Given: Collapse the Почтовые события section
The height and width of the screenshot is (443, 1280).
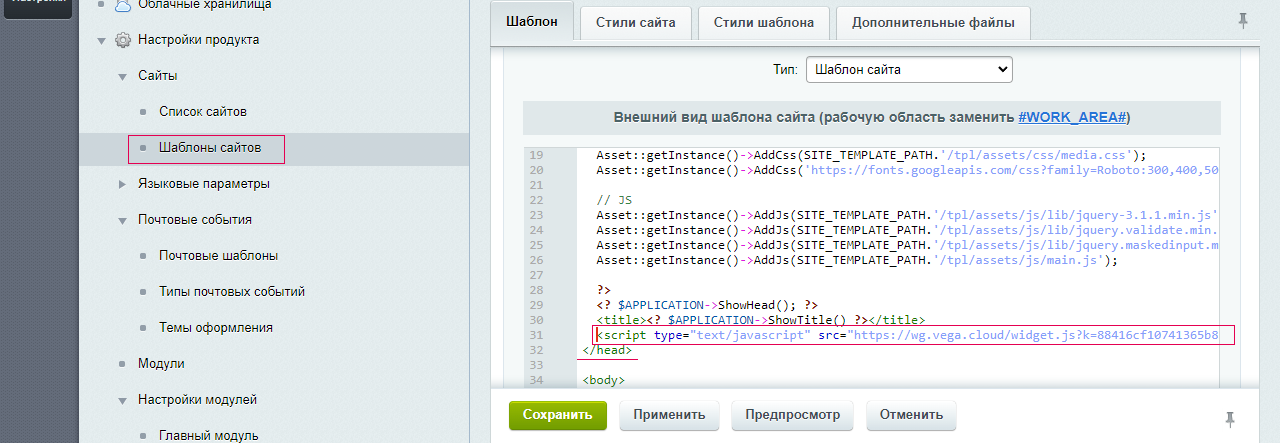Looking at the screenshot, I should click(122, 220).
